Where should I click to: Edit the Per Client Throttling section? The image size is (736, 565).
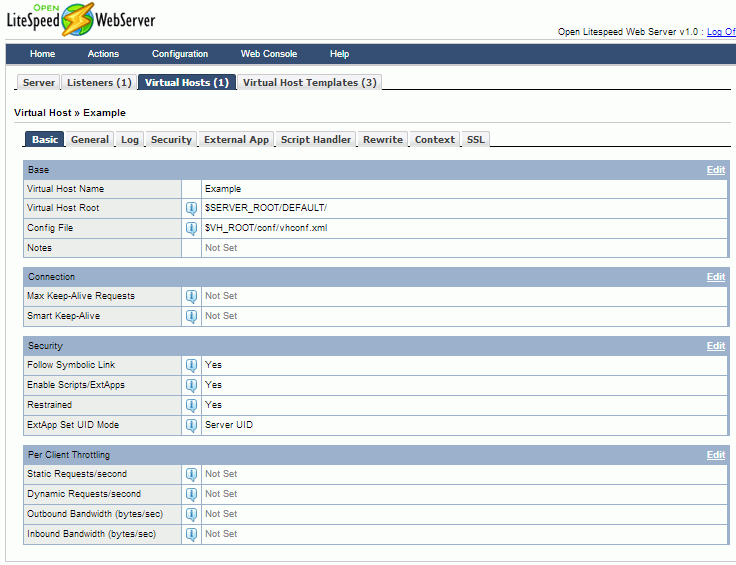(x=715, y=455)
